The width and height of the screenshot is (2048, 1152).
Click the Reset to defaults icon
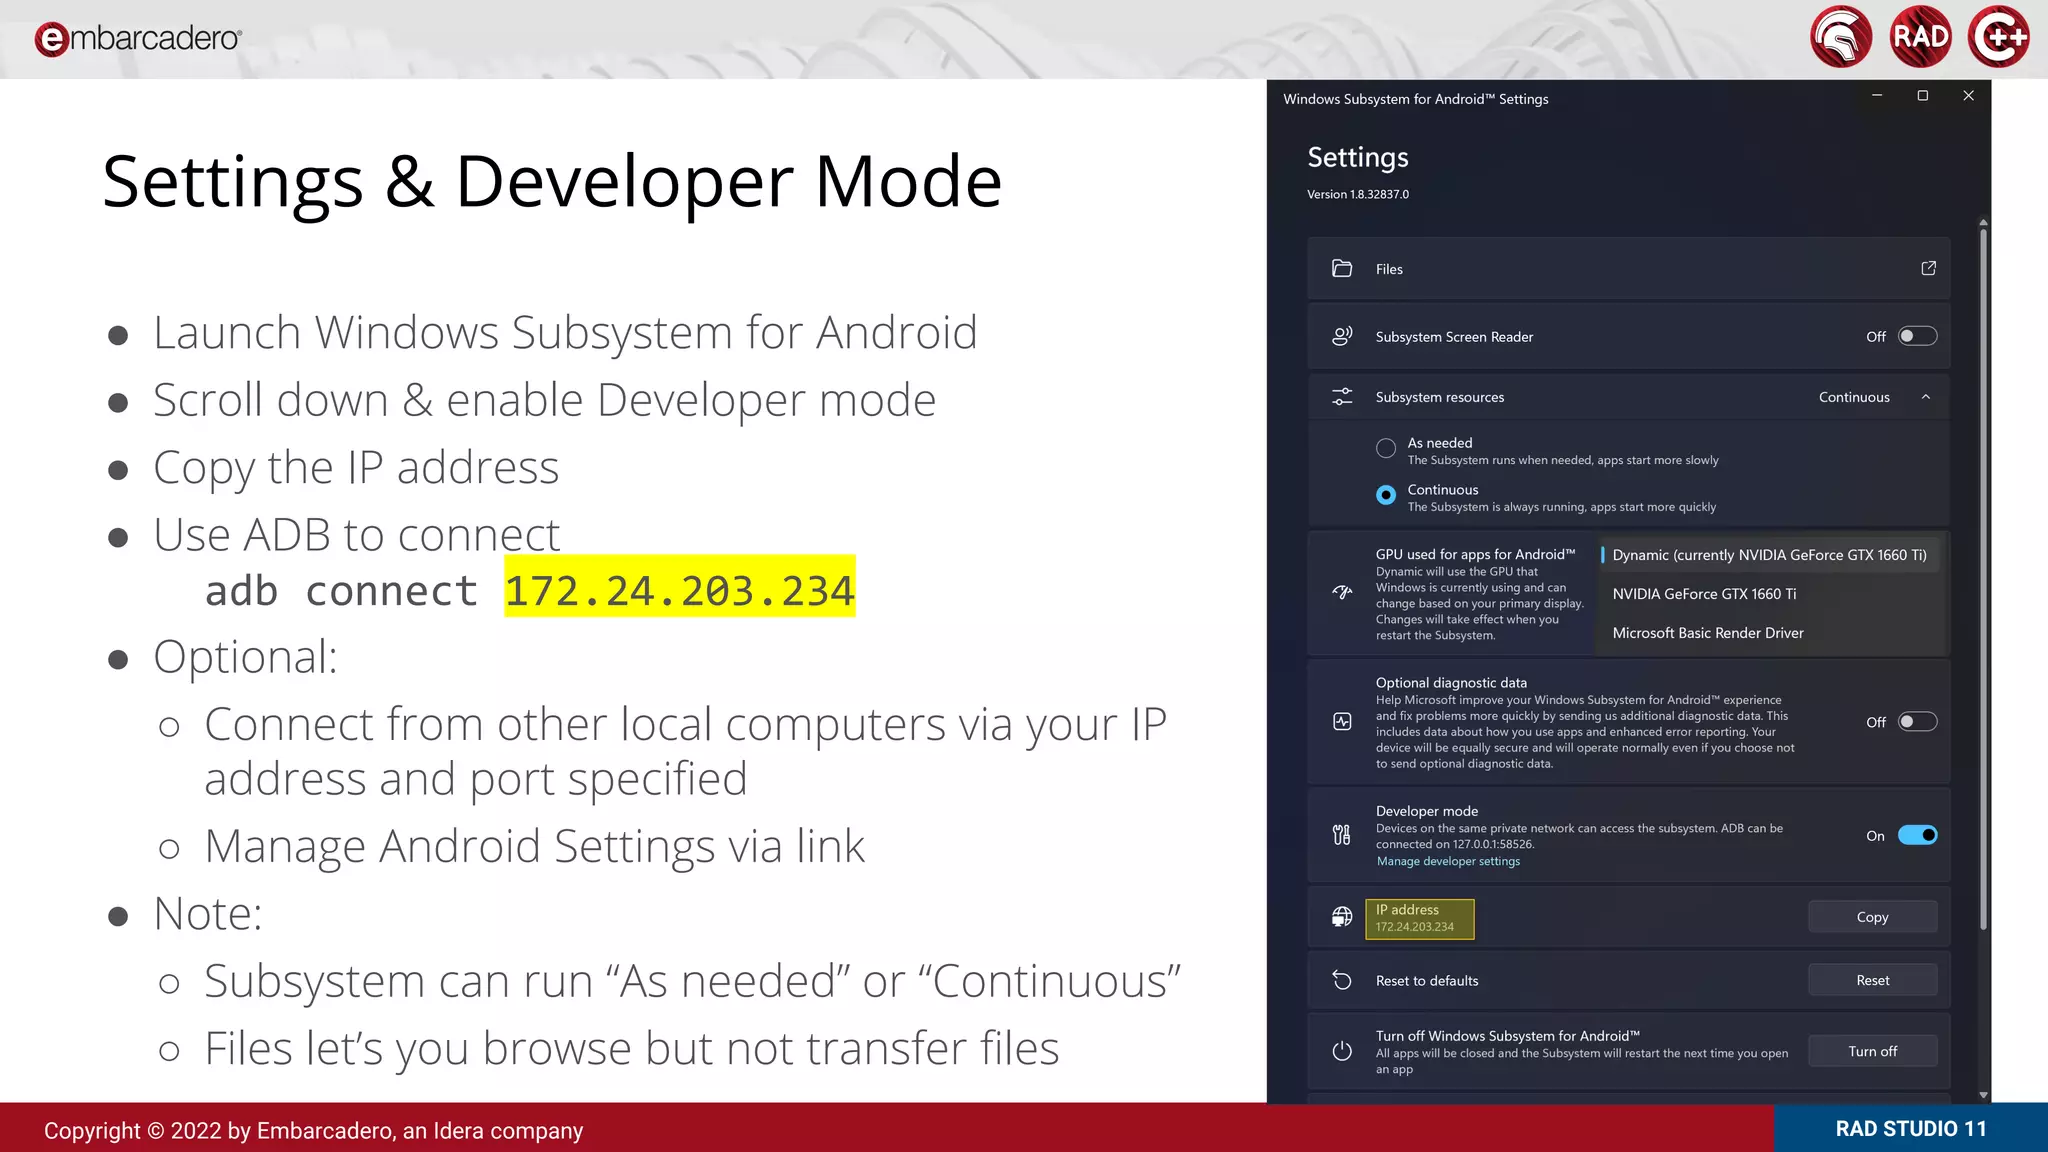pos(1342,981)
